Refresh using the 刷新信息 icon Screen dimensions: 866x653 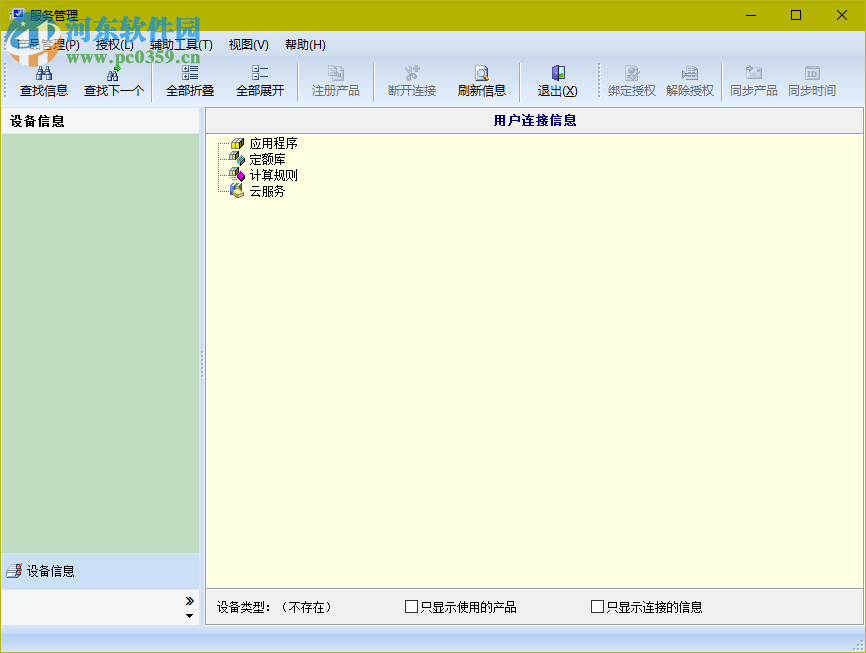[482, 73]
